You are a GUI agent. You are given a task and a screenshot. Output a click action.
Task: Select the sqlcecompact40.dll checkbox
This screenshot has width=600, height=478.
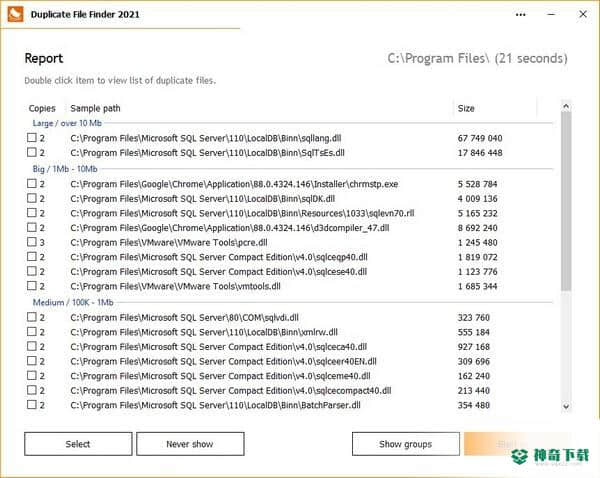32,390
